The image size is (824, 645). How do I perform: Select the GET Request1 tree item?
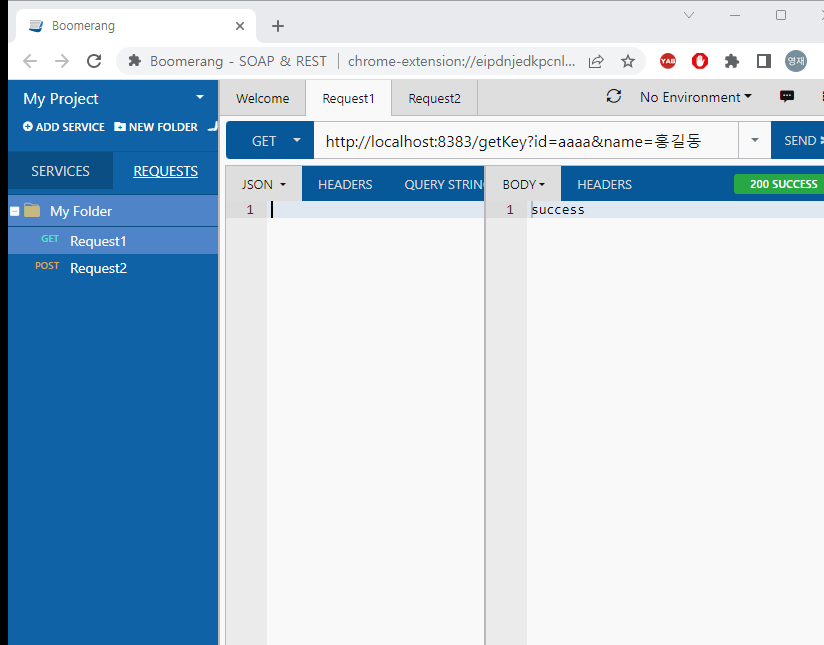(x=113, y=241)
